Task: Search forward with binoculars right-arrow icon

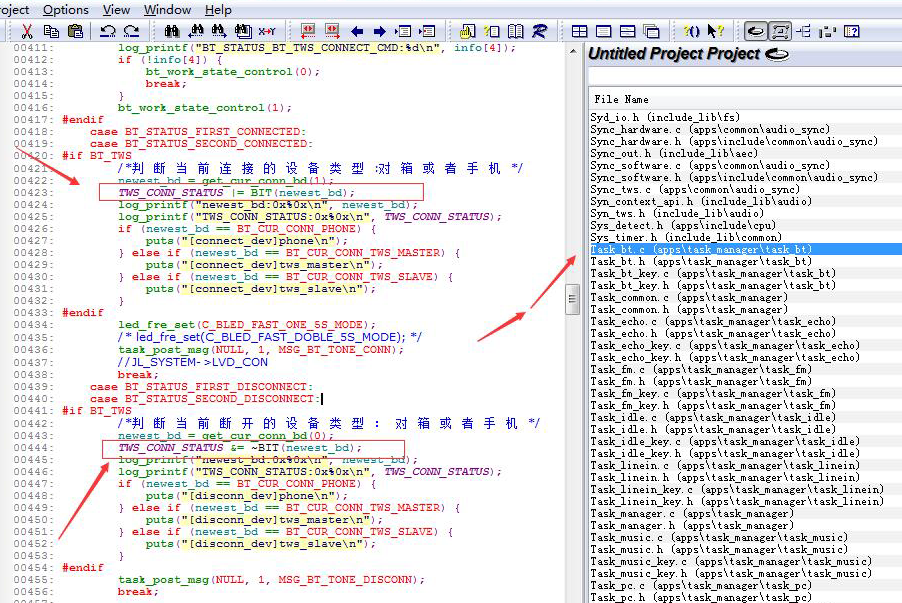Action: (x=219, y=31)
